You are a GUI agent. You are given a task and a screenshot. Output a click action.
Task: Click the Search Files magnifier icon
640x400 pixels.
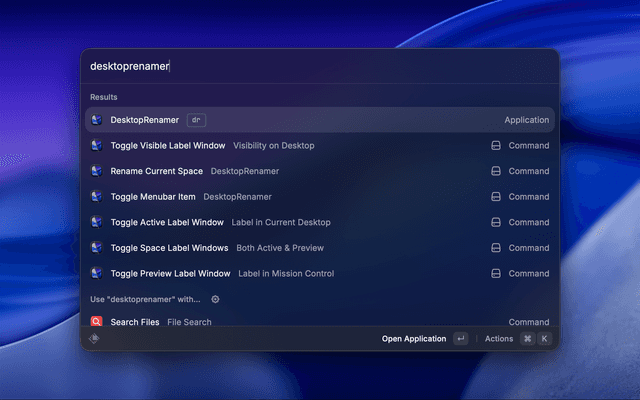[x=97, y=322]
